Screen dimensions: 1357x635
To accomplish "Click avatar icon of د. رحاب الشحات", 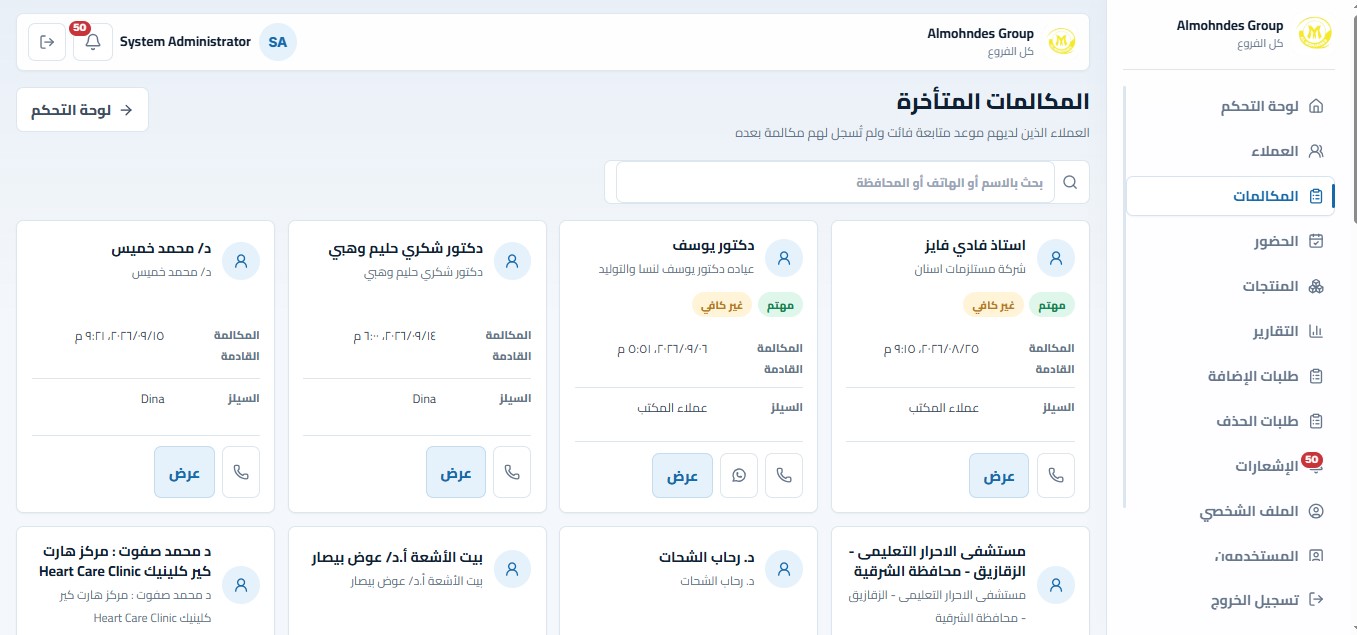I will [x=784, y=568].
